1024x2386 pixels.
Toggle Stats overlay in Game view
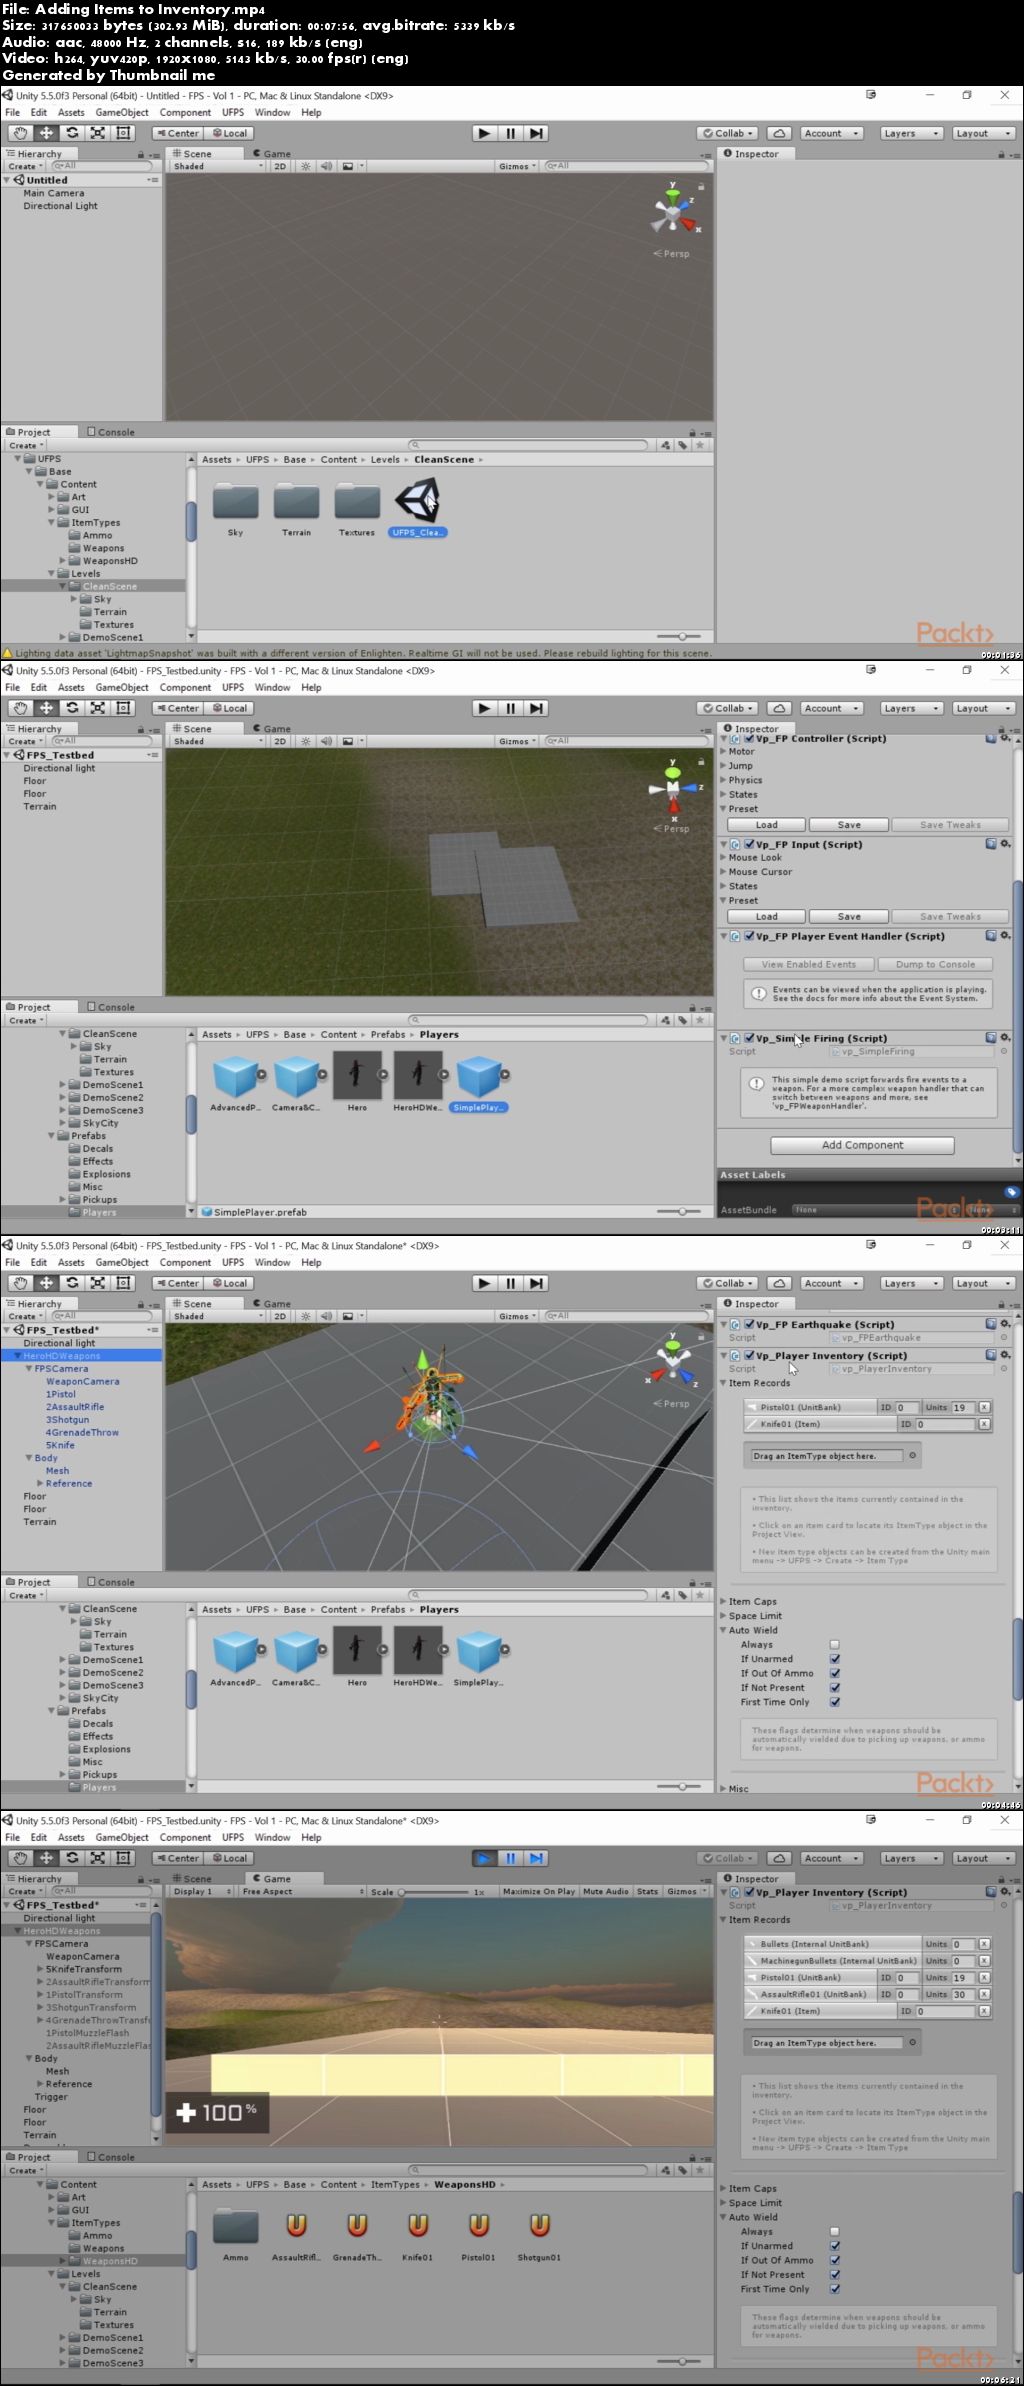[x=648, y=1891]
